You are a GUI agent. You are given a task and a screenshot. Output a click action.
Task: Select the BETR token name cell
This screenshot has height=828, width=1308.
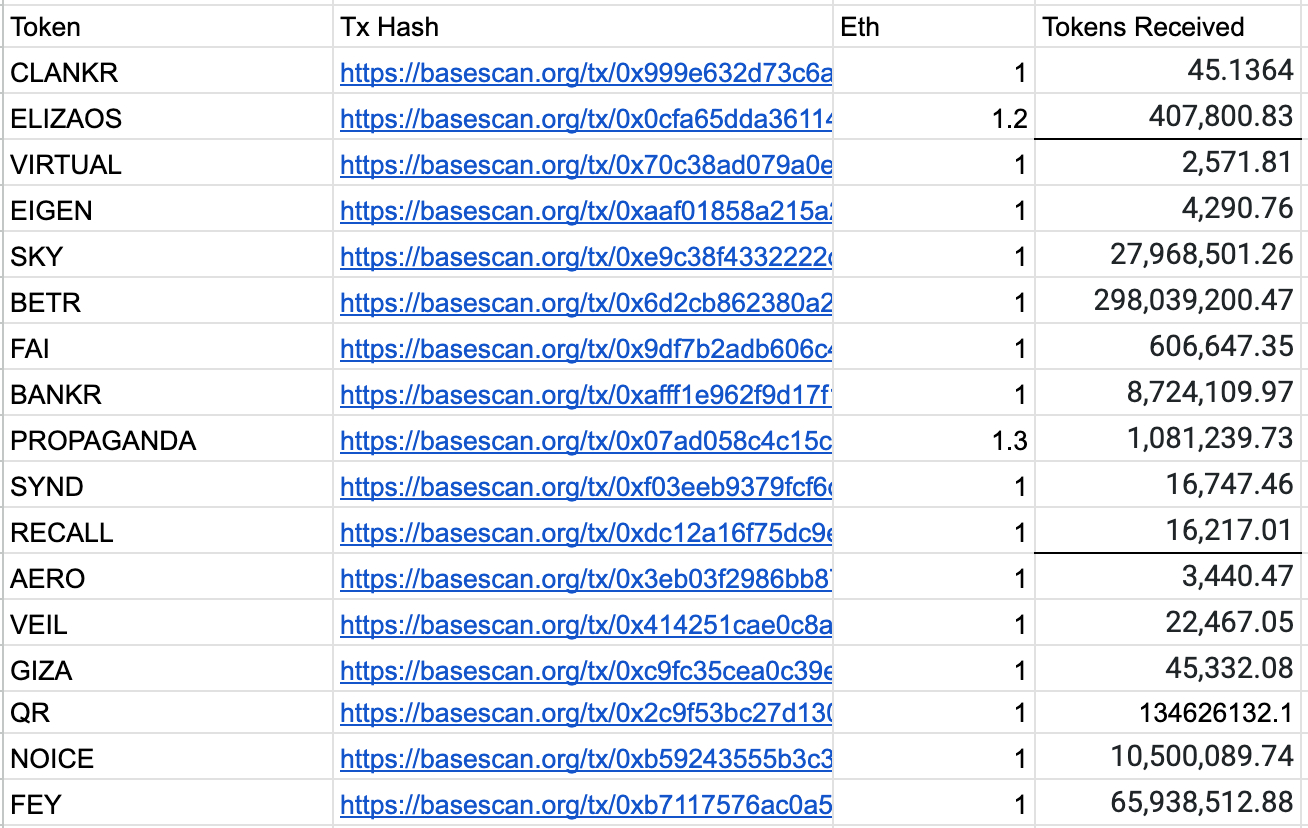(x=168, y=302)
